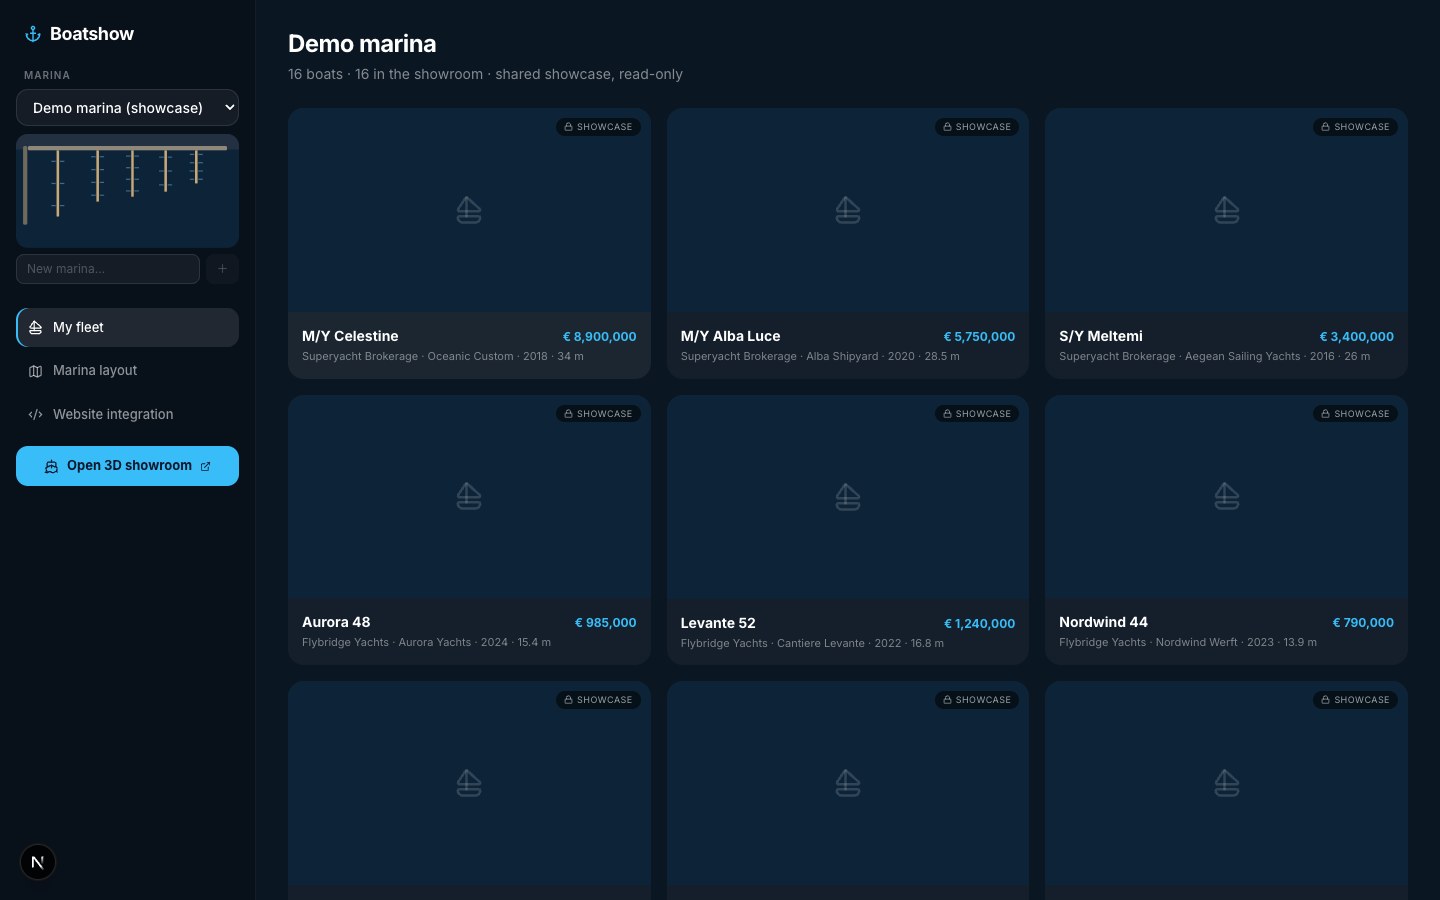
Task: Focus the New marina input field
Action: click(108, 269)
